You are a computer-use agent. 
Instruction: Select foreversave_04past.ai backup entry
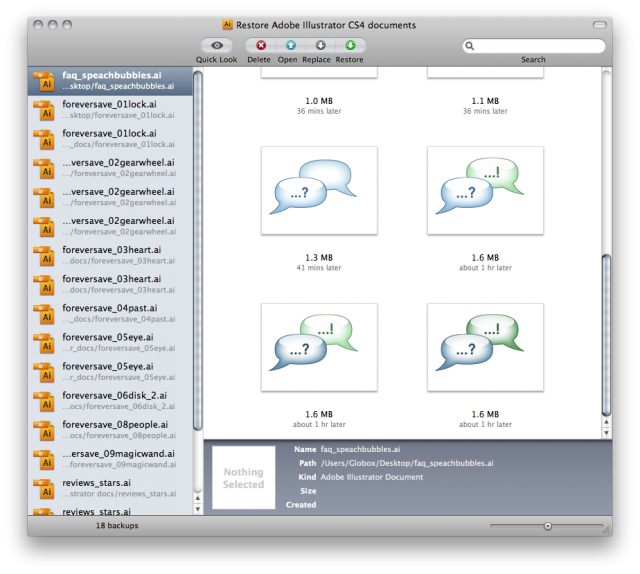point(110,313)
